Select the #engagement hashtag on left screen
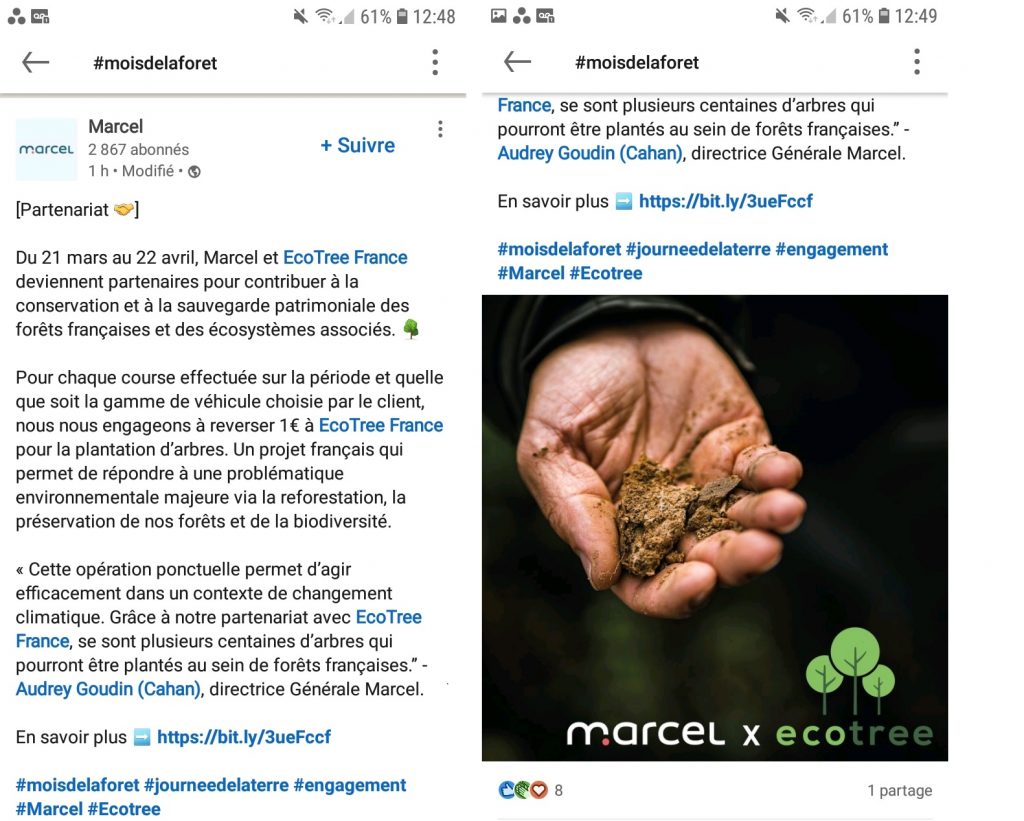 (350, 785)
